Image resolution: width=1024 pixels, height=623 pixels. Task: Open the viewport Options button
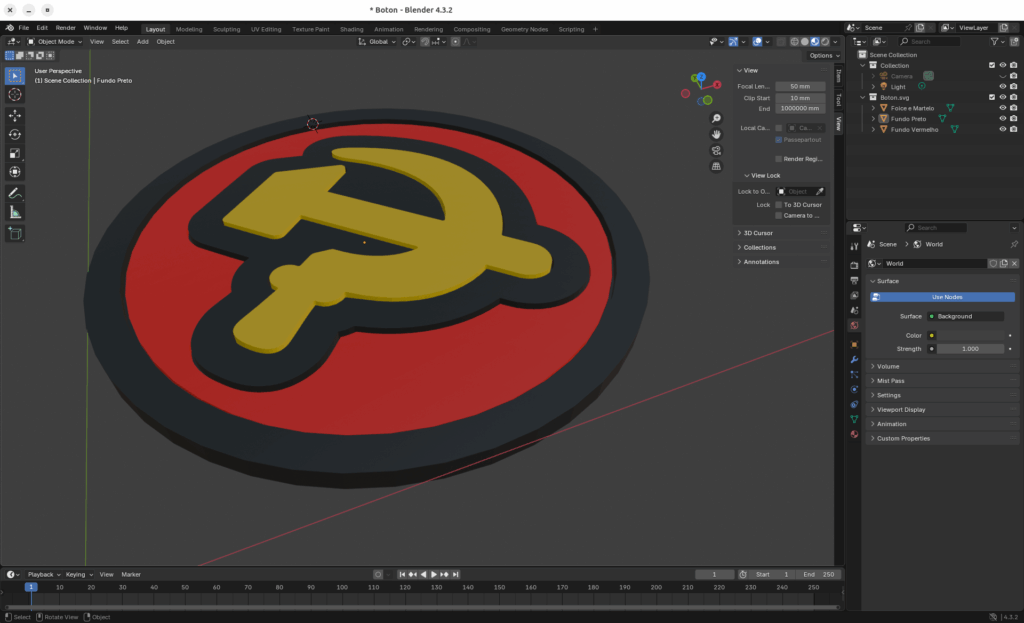[822, 56]
